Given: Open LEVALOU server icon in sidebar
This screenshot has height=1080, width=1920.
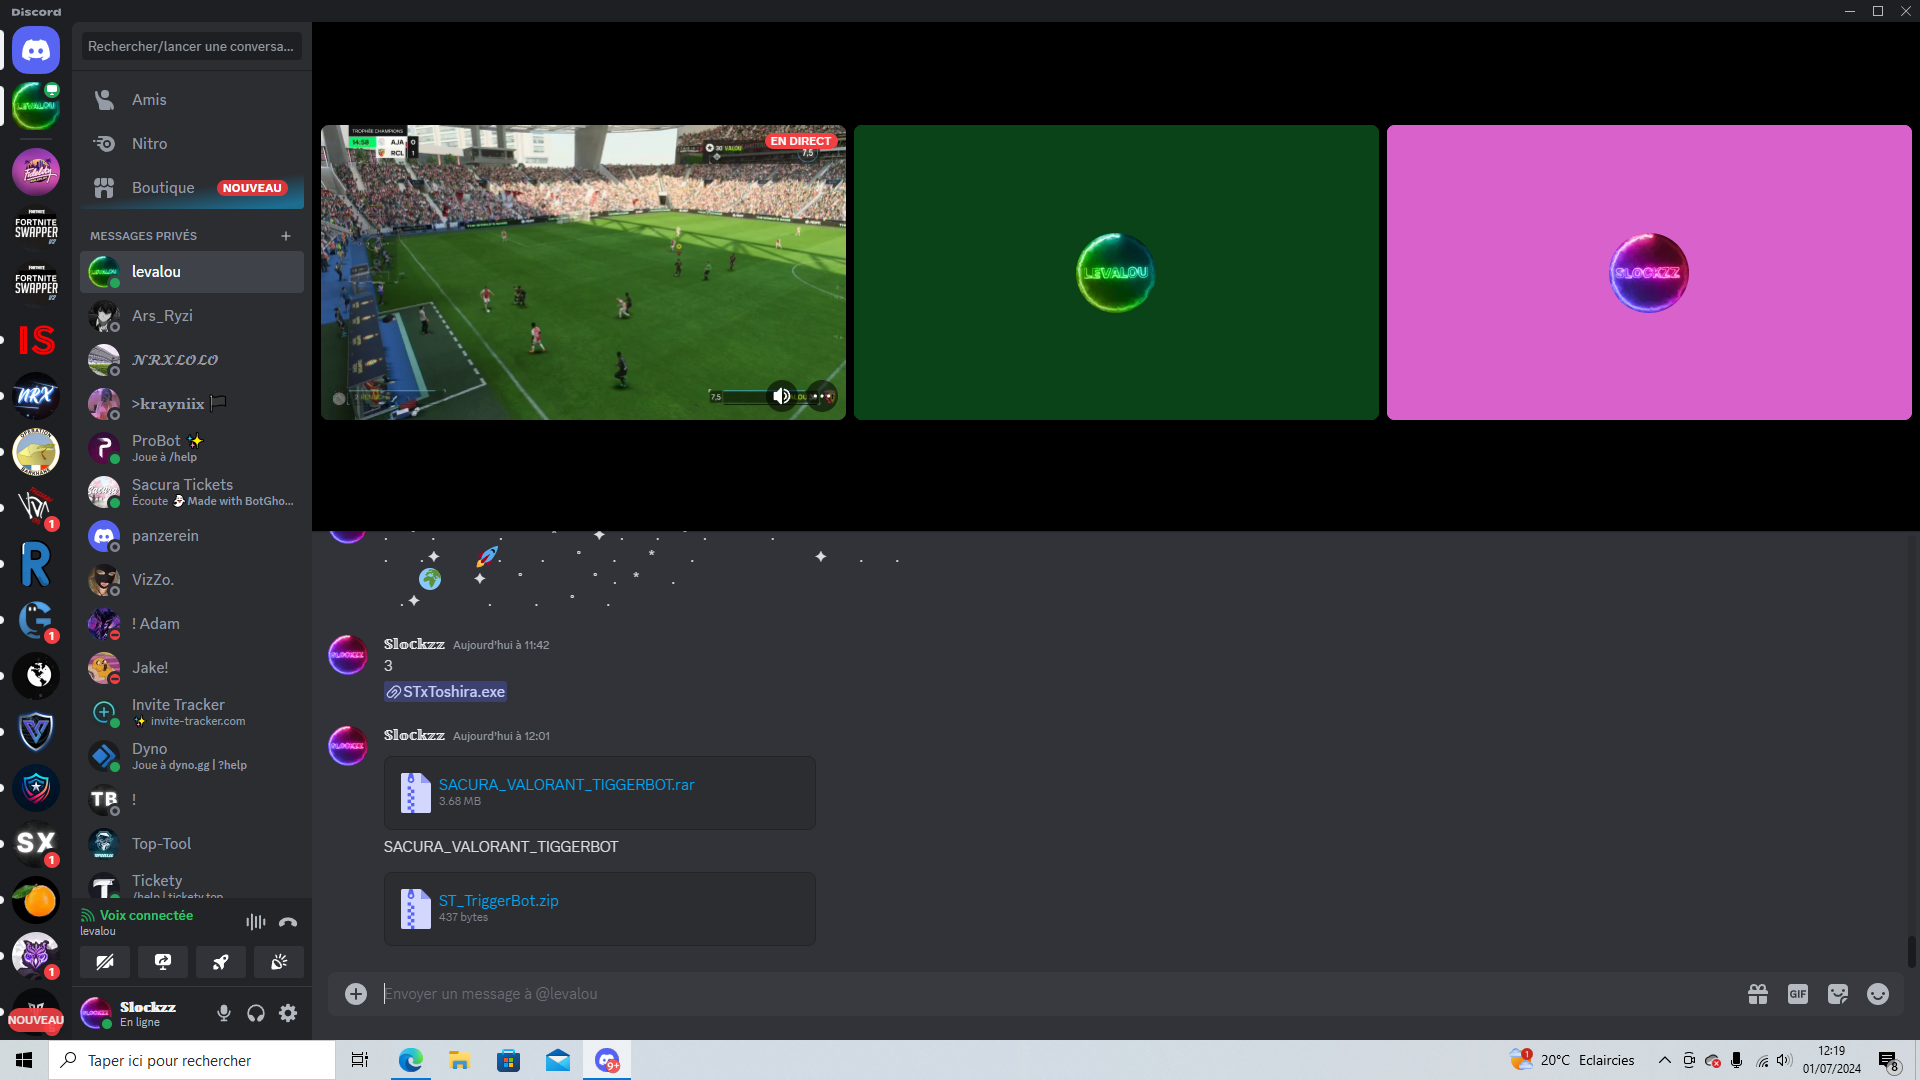Looking at the screenshot, I should (36, 106).
